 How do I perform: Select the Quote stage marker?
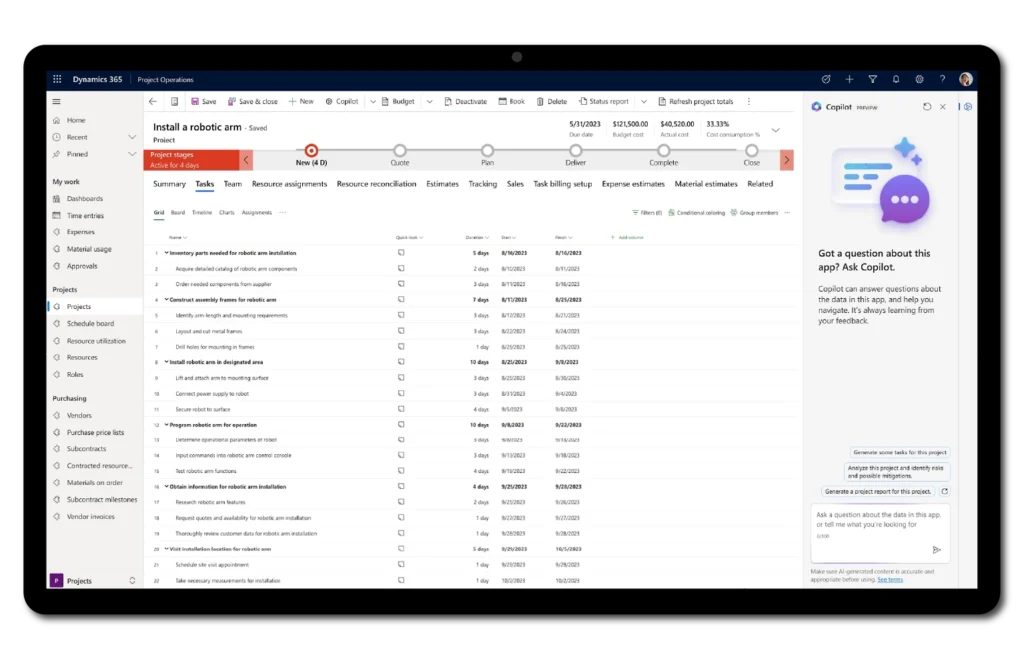coord(400,151)
